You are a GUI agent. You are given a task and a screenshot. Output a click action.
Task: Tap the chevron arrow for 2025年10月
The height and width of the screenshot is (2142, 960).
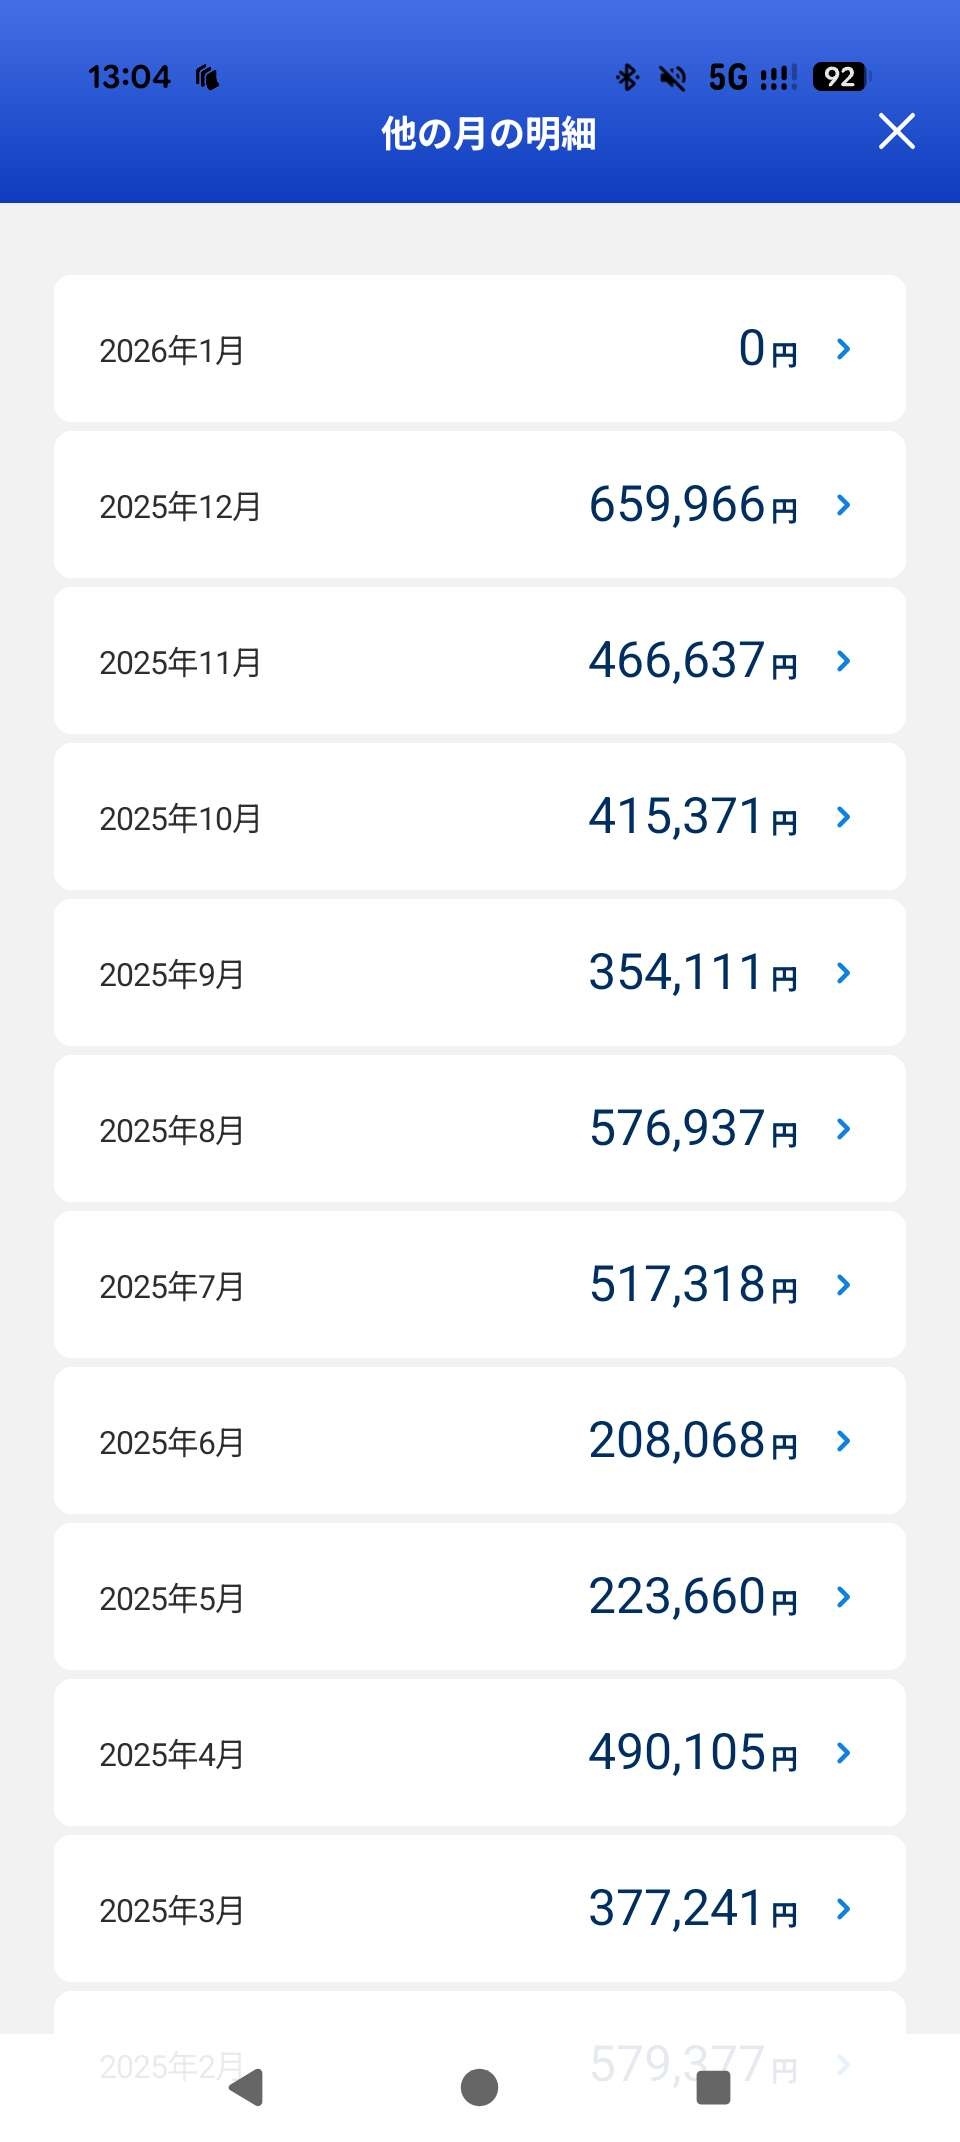coord(843,817)
